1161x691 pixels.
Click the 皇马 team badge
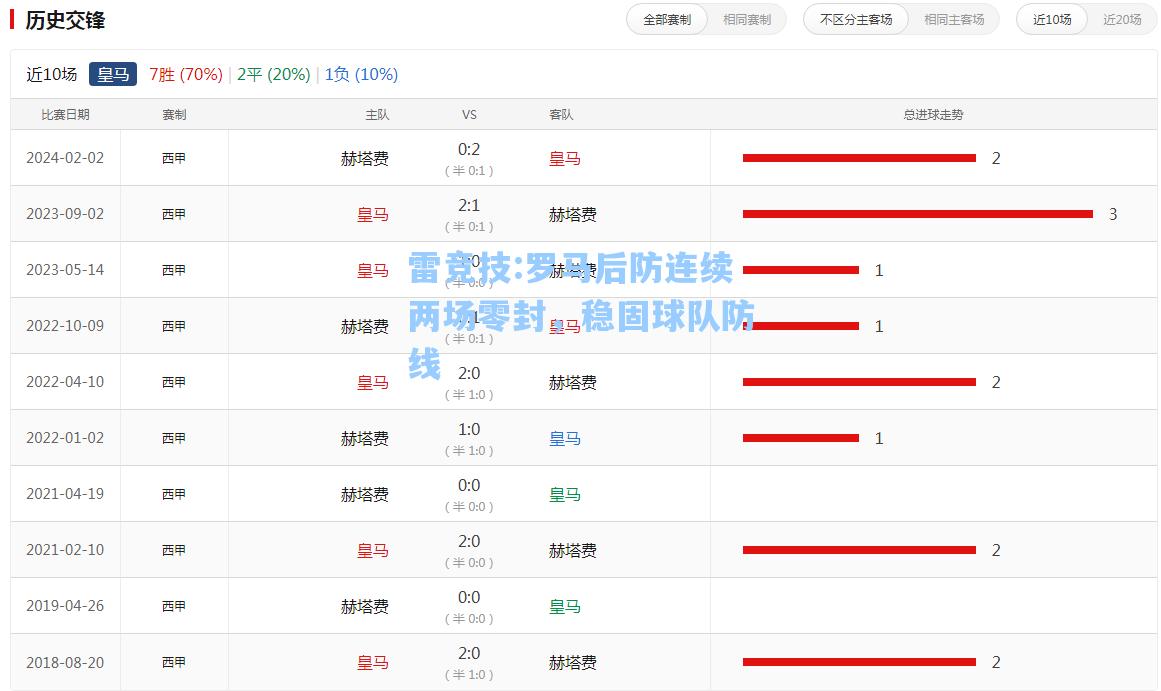(113, 74)
